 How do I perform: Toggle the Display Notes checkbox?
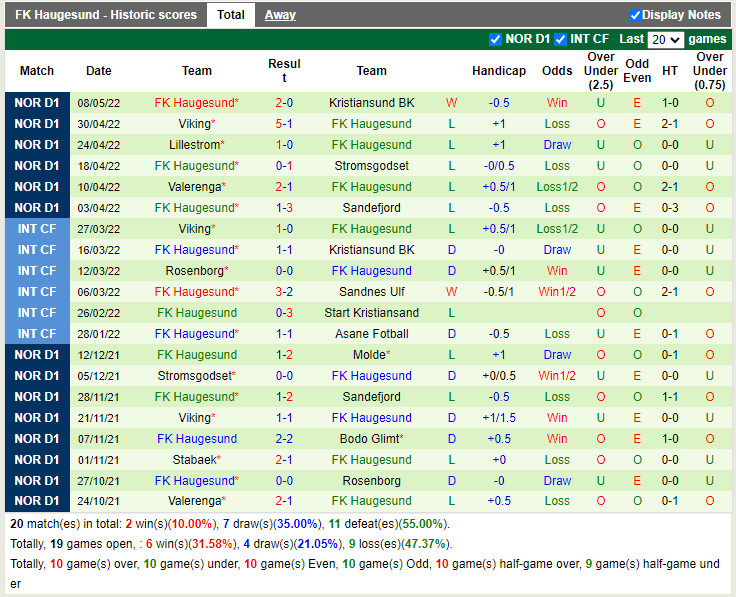point(635,15)
